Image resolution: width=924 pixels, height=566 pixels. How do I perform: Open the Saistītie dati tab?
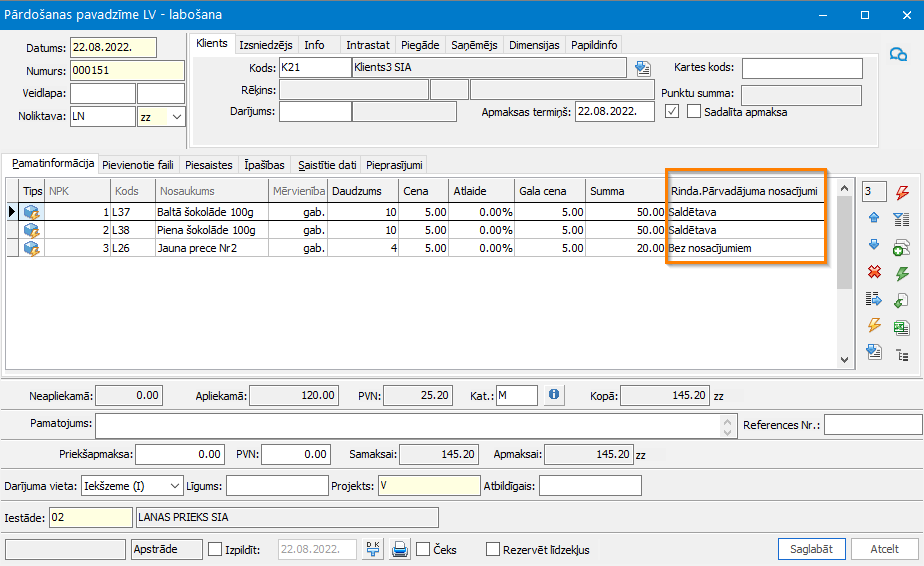pos(327,164)
